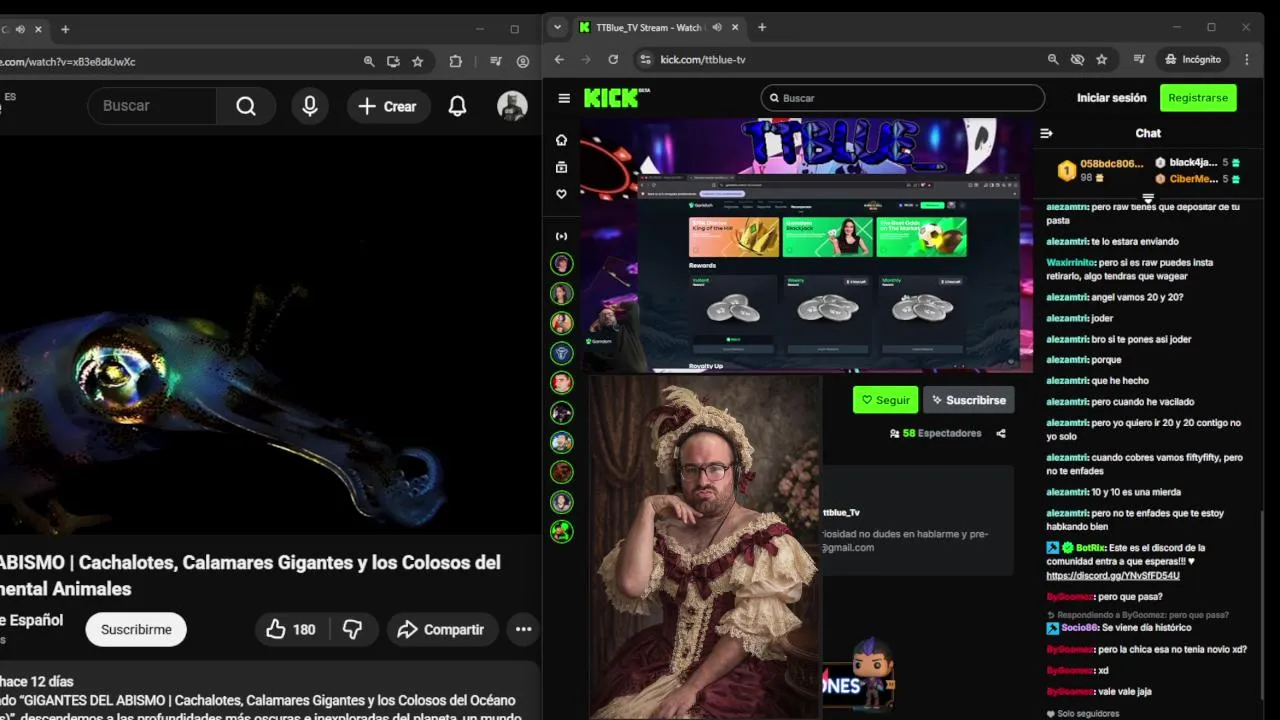Open extensions puzzle icon in YouTube window
The image size is (1280, 720).
point(456,62)
